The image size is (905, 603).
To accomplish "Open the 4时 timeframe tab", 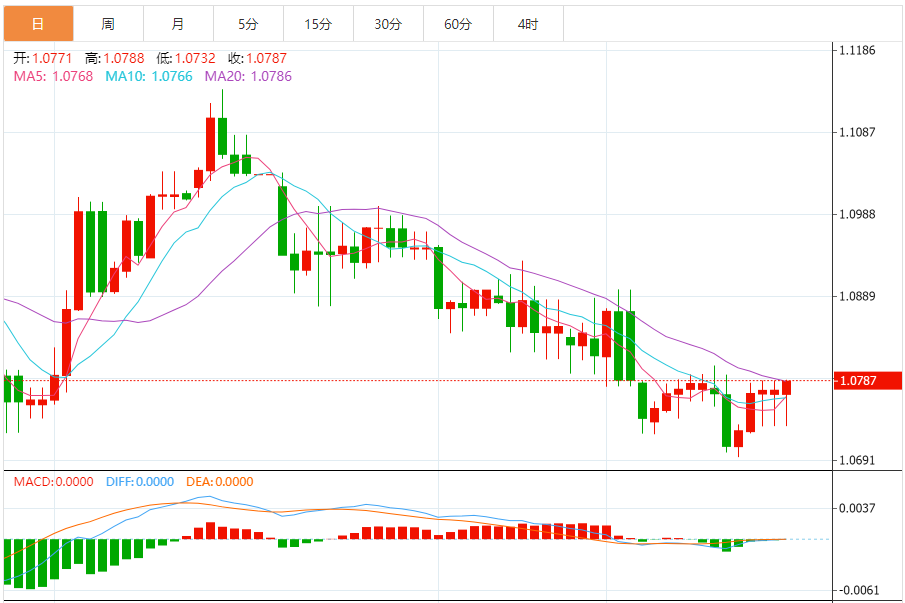I will click(528, 24).
